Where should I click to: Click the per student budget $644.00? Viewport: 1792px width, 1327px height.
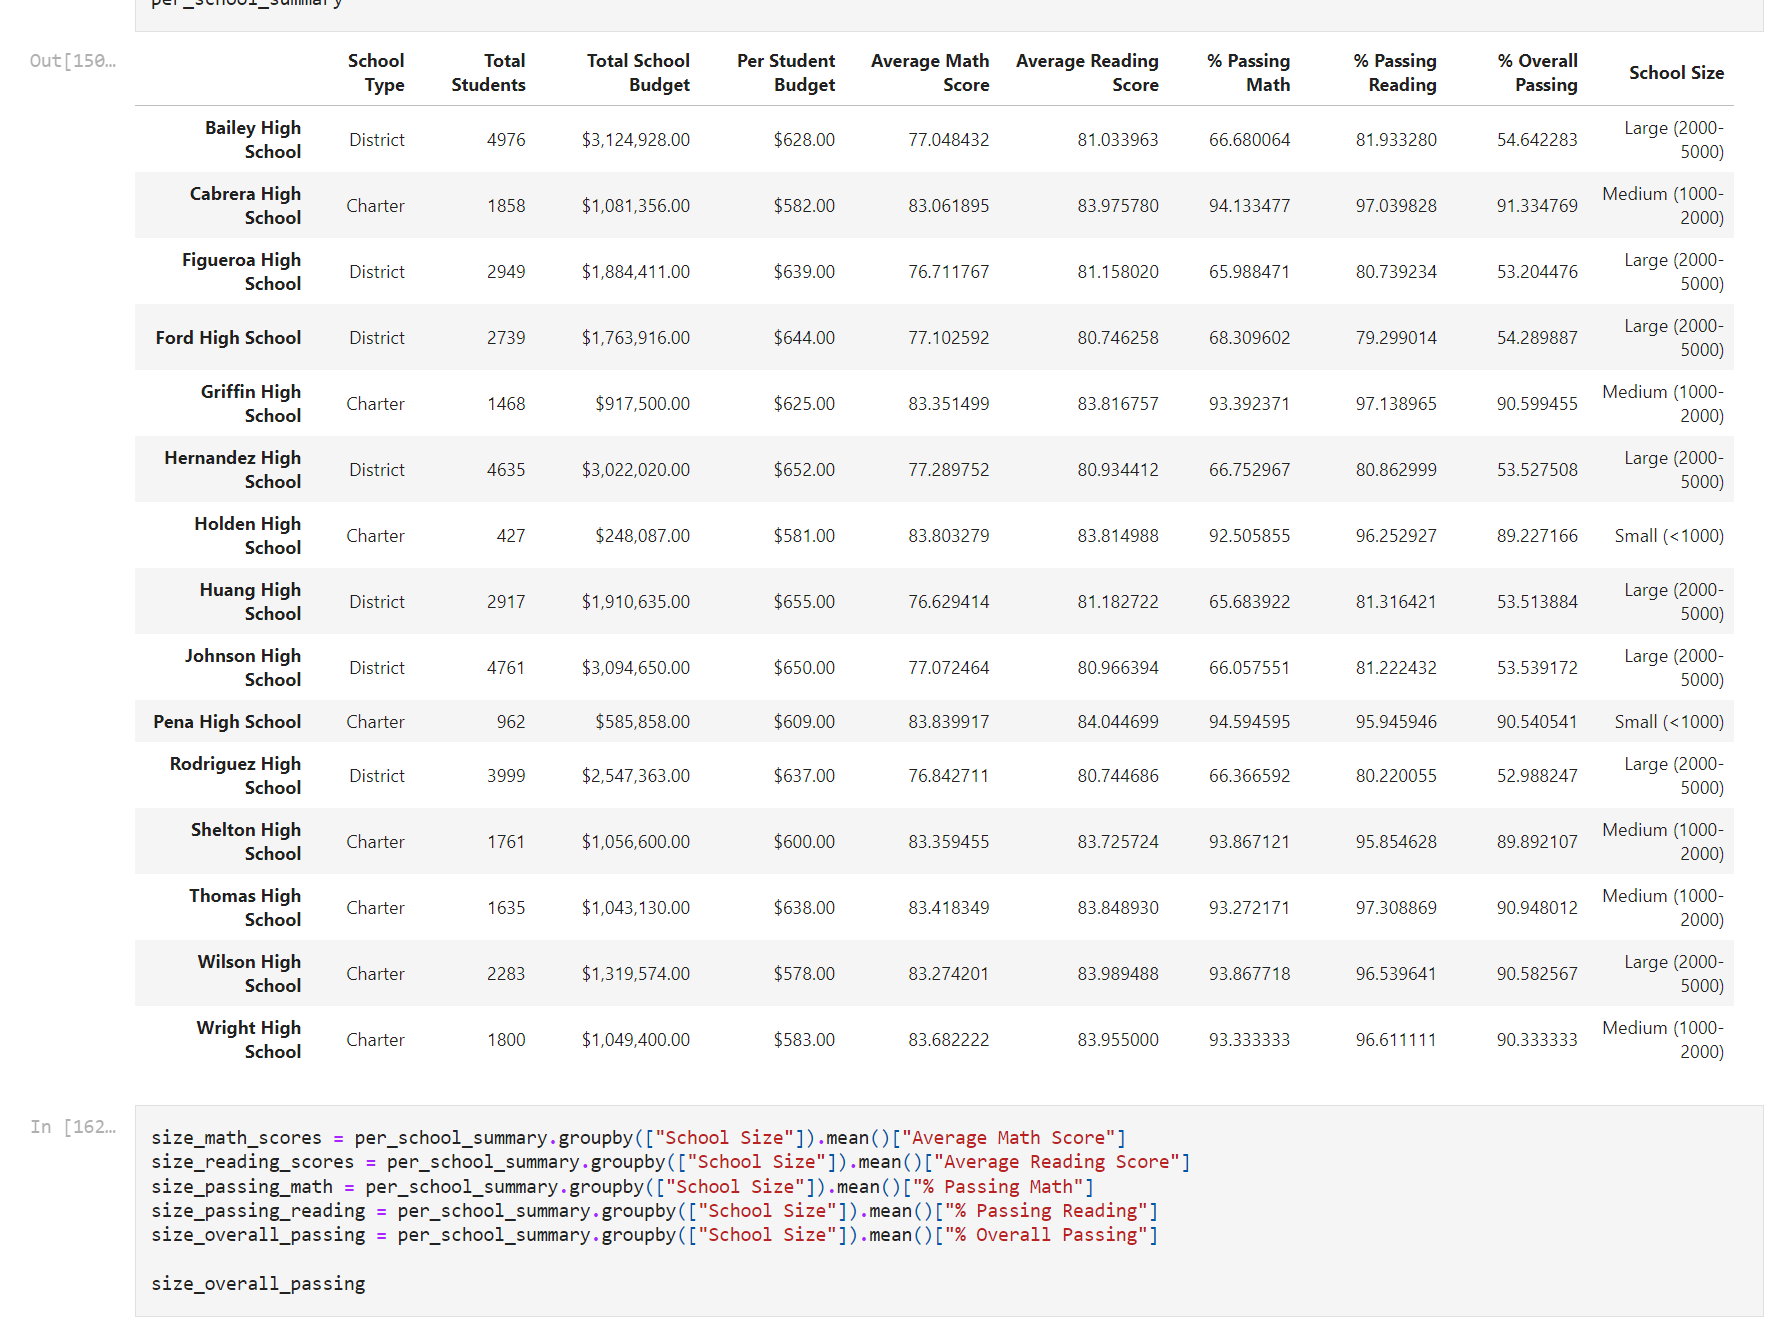click(804, 338)
